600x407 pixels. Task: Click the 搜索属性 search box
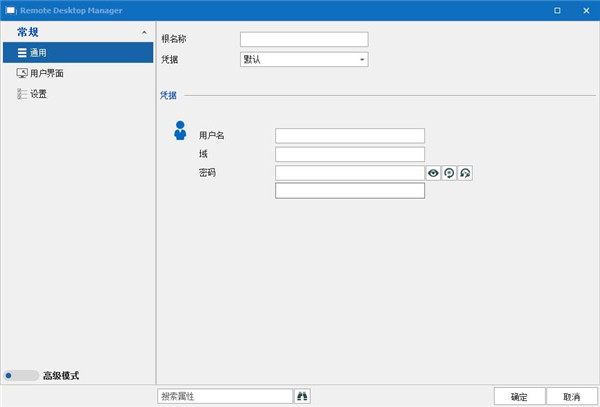[225, 396]
